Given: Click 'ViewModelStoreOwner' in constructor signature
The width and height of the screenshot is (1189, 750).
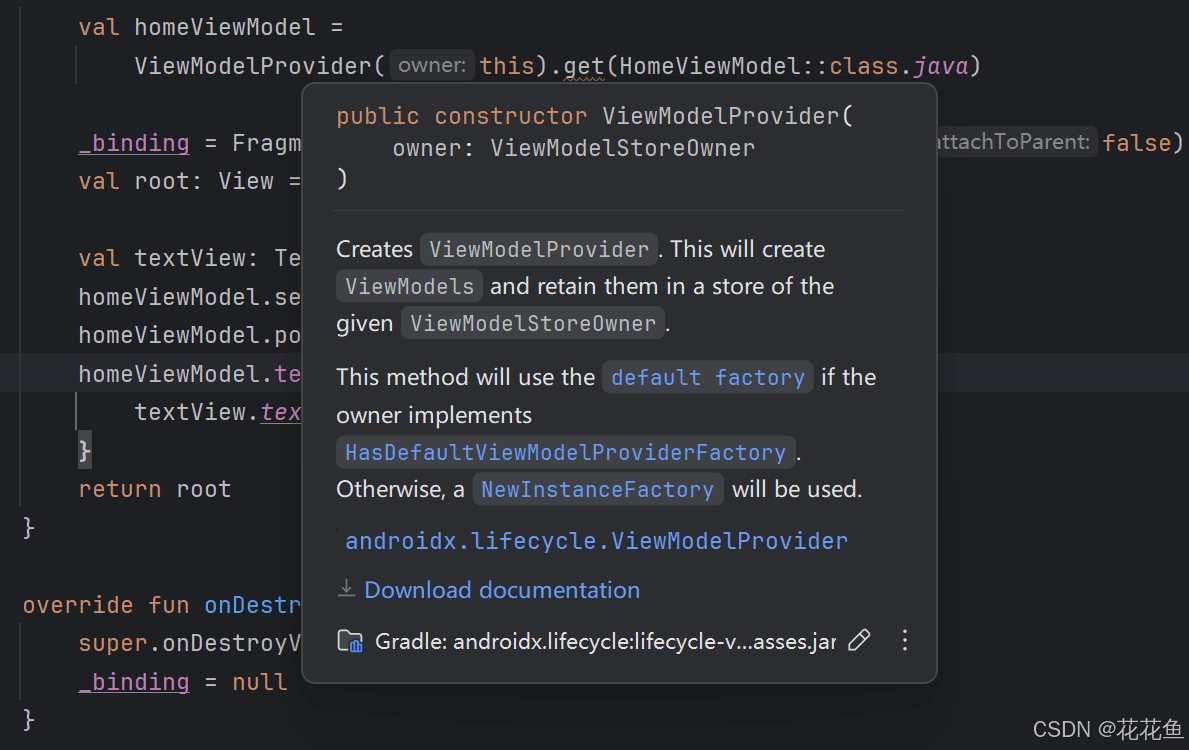Looking at the screenshot, I should (623, 148).
